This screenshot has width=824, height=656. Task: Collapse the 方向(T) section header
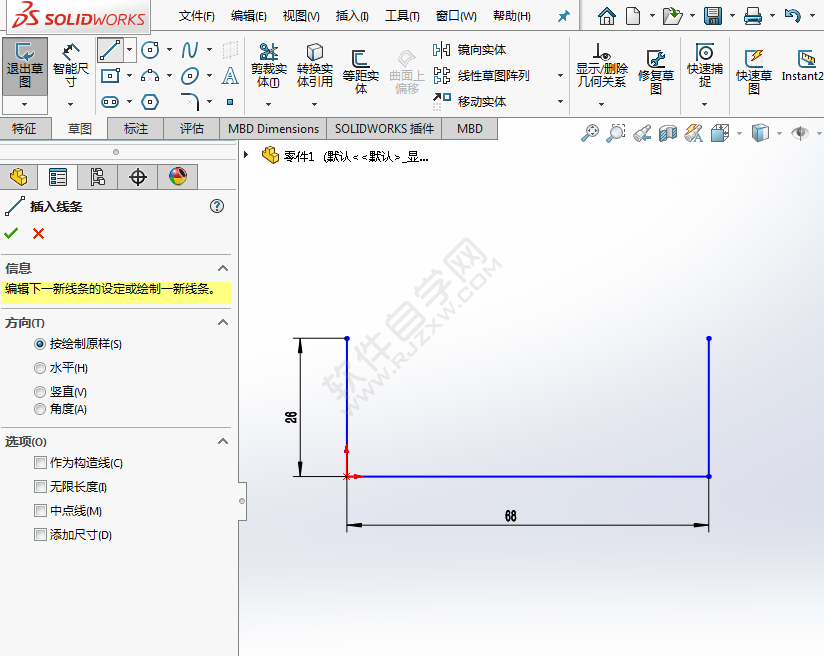click(x=221, y=321)
